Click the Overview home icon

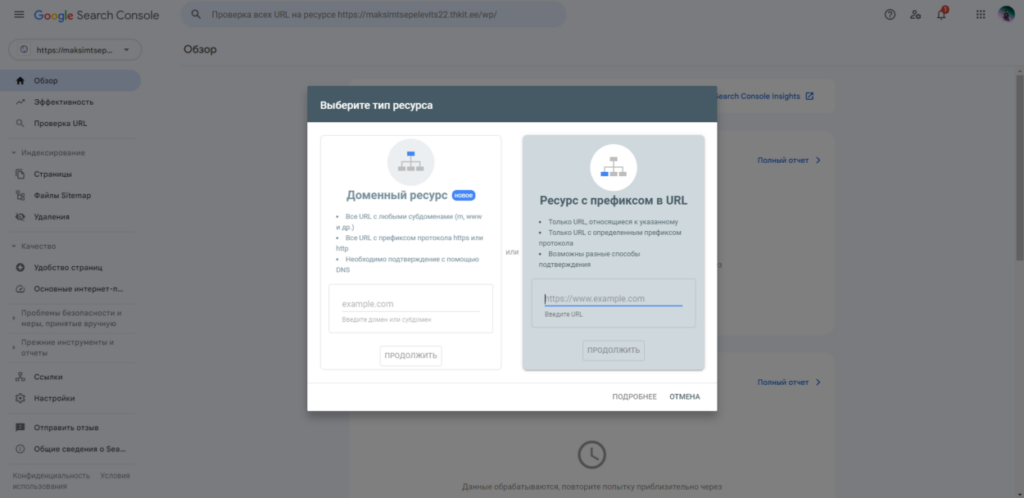click(20, 81)
